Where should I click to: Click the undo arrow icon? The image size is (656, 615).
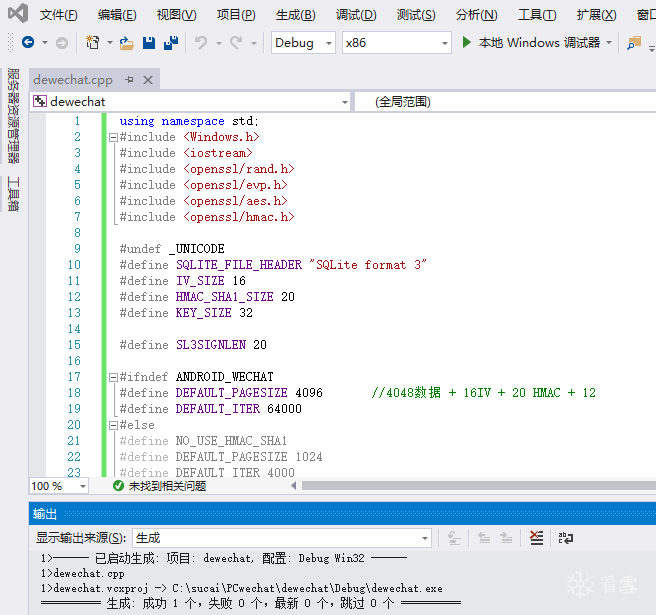(201, 42)
